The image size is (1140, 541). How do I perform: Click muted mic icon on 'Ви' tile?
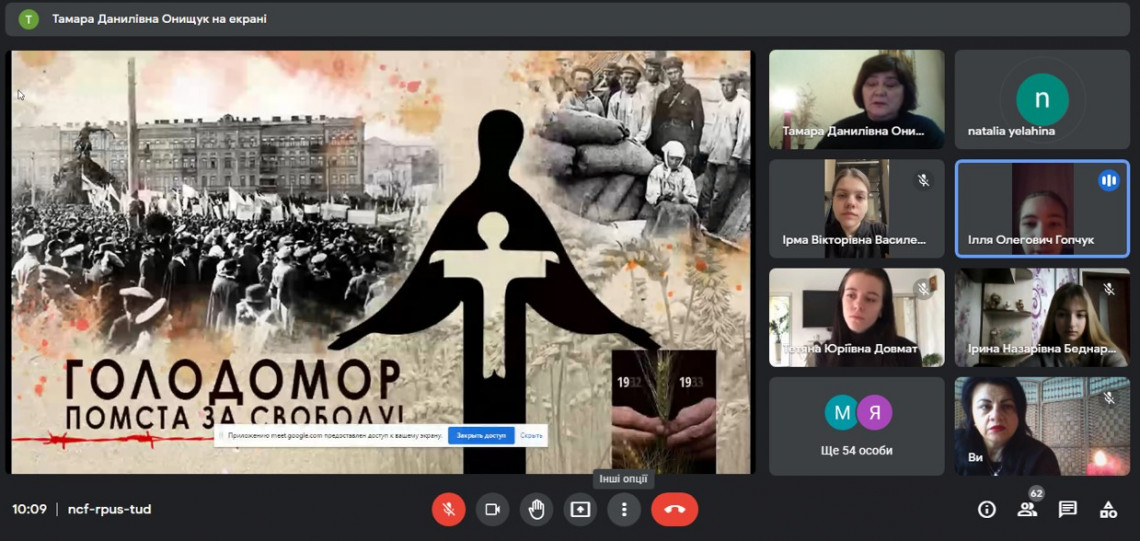1109,398
